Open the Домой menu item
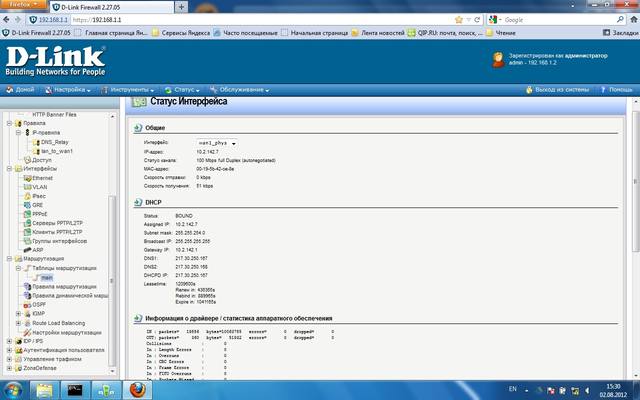This screenshot has width=640, height=400. (x=20, y=90)
